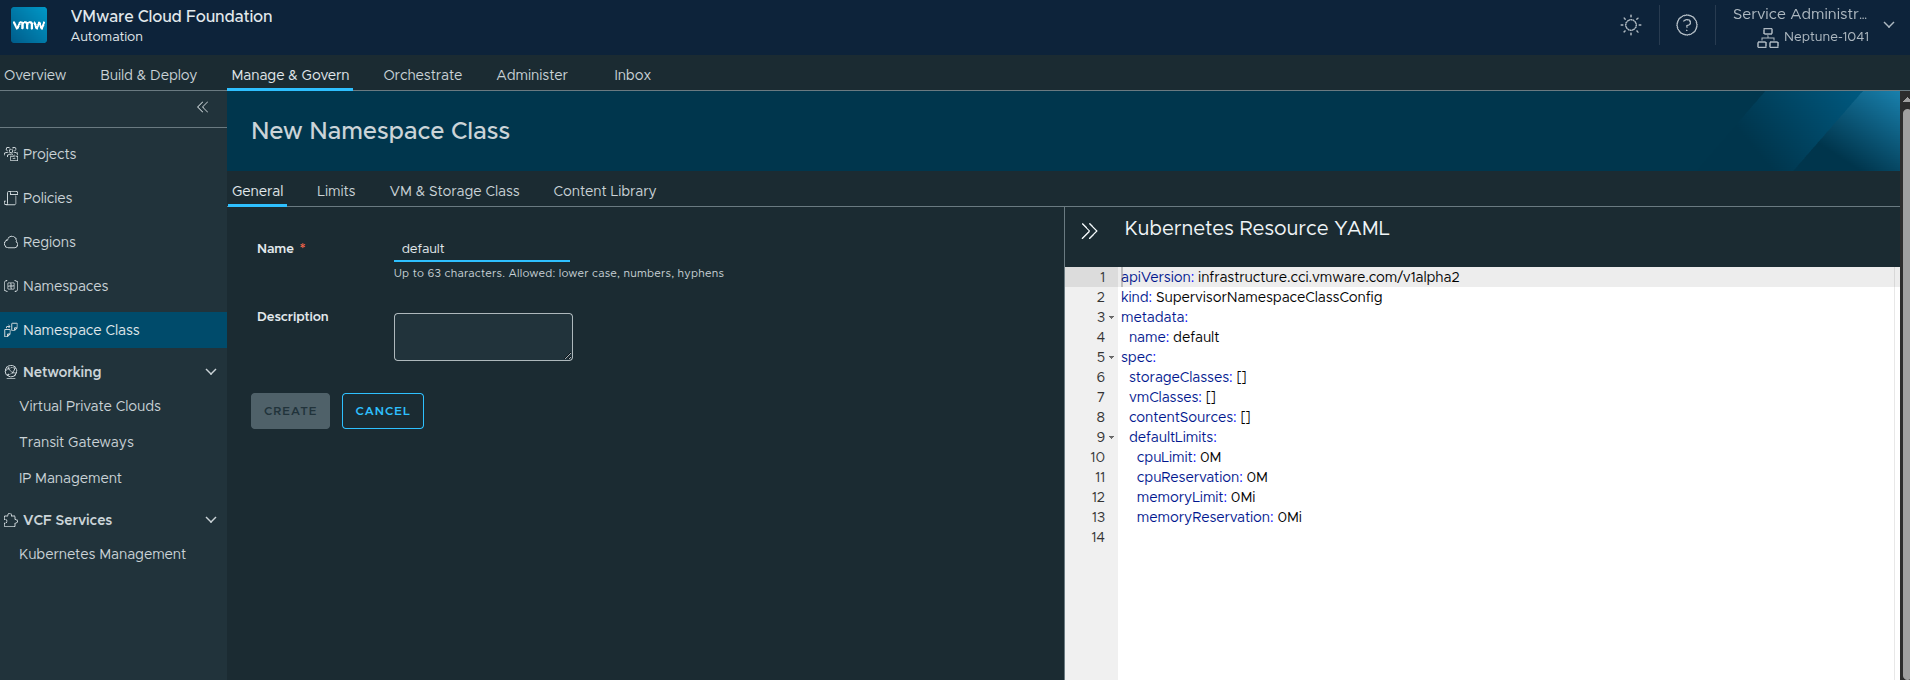Open the VM & Storage Class tab
Image resolution: width=1910 pixels, height=680 pixels.
454,191
